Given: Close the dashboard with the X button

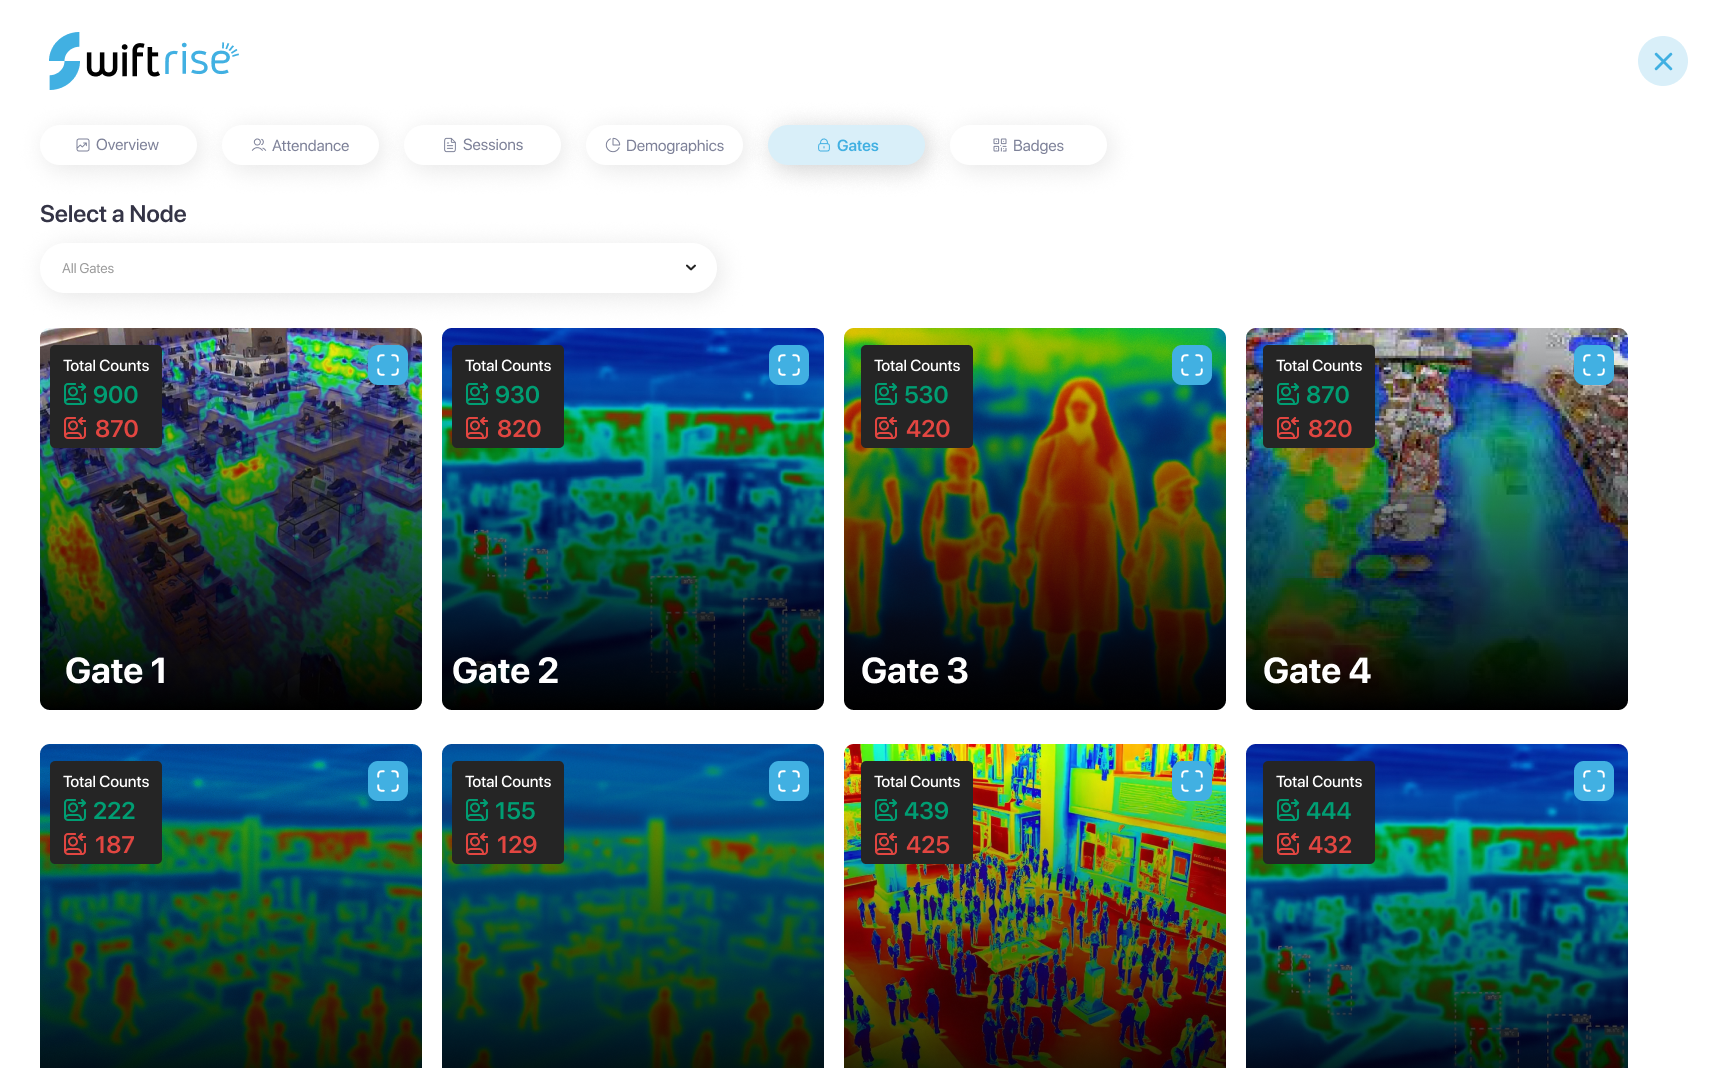Looking at the screenshot, I should 1662,61.
